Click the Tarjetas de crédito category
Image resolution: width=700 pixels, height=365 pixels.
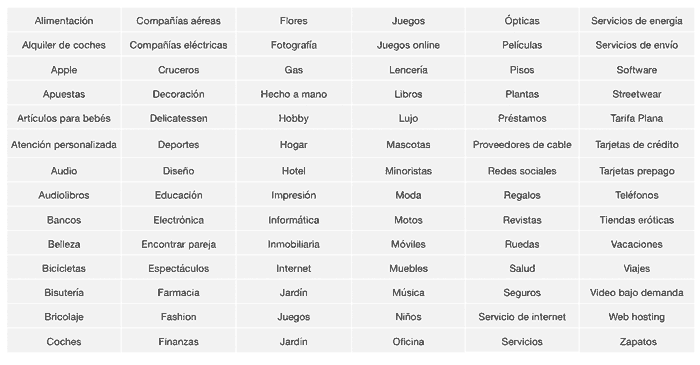(637, 145)
